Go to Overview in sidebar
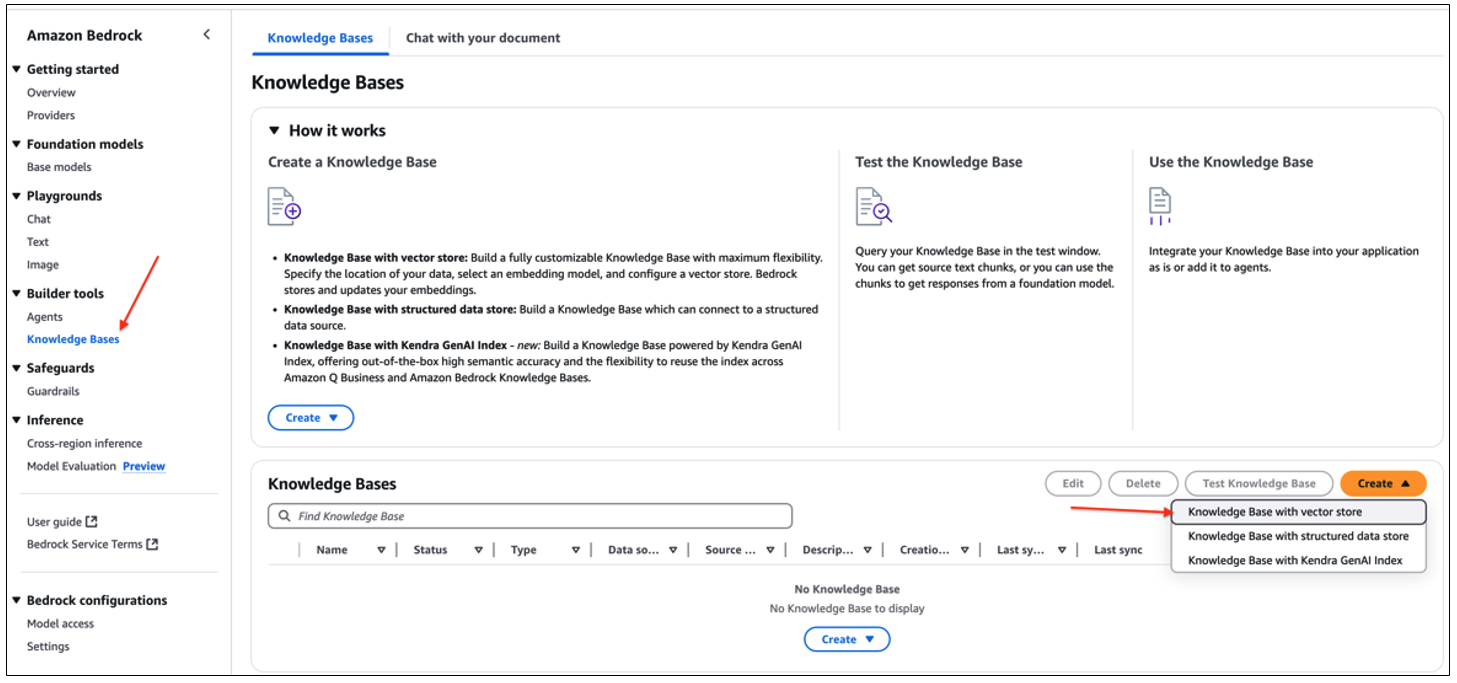The width and height of the screenshot is (1457, 683). [x=51, y=92]
